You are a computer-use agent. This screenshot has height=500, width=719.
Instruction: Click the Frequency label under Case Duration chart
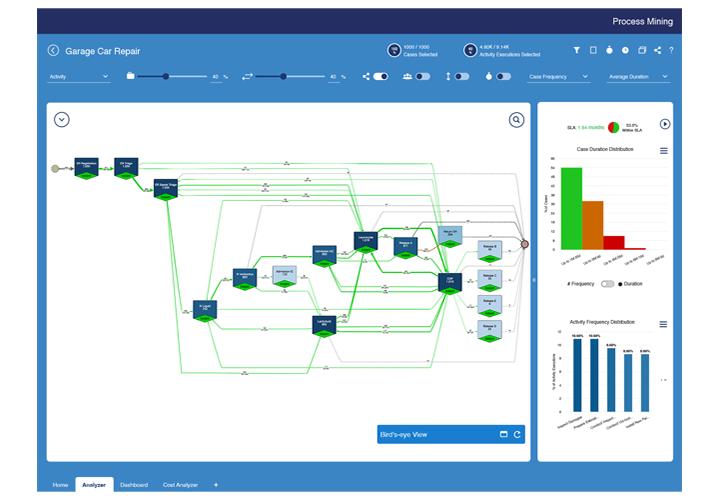(x=581, y=284)
